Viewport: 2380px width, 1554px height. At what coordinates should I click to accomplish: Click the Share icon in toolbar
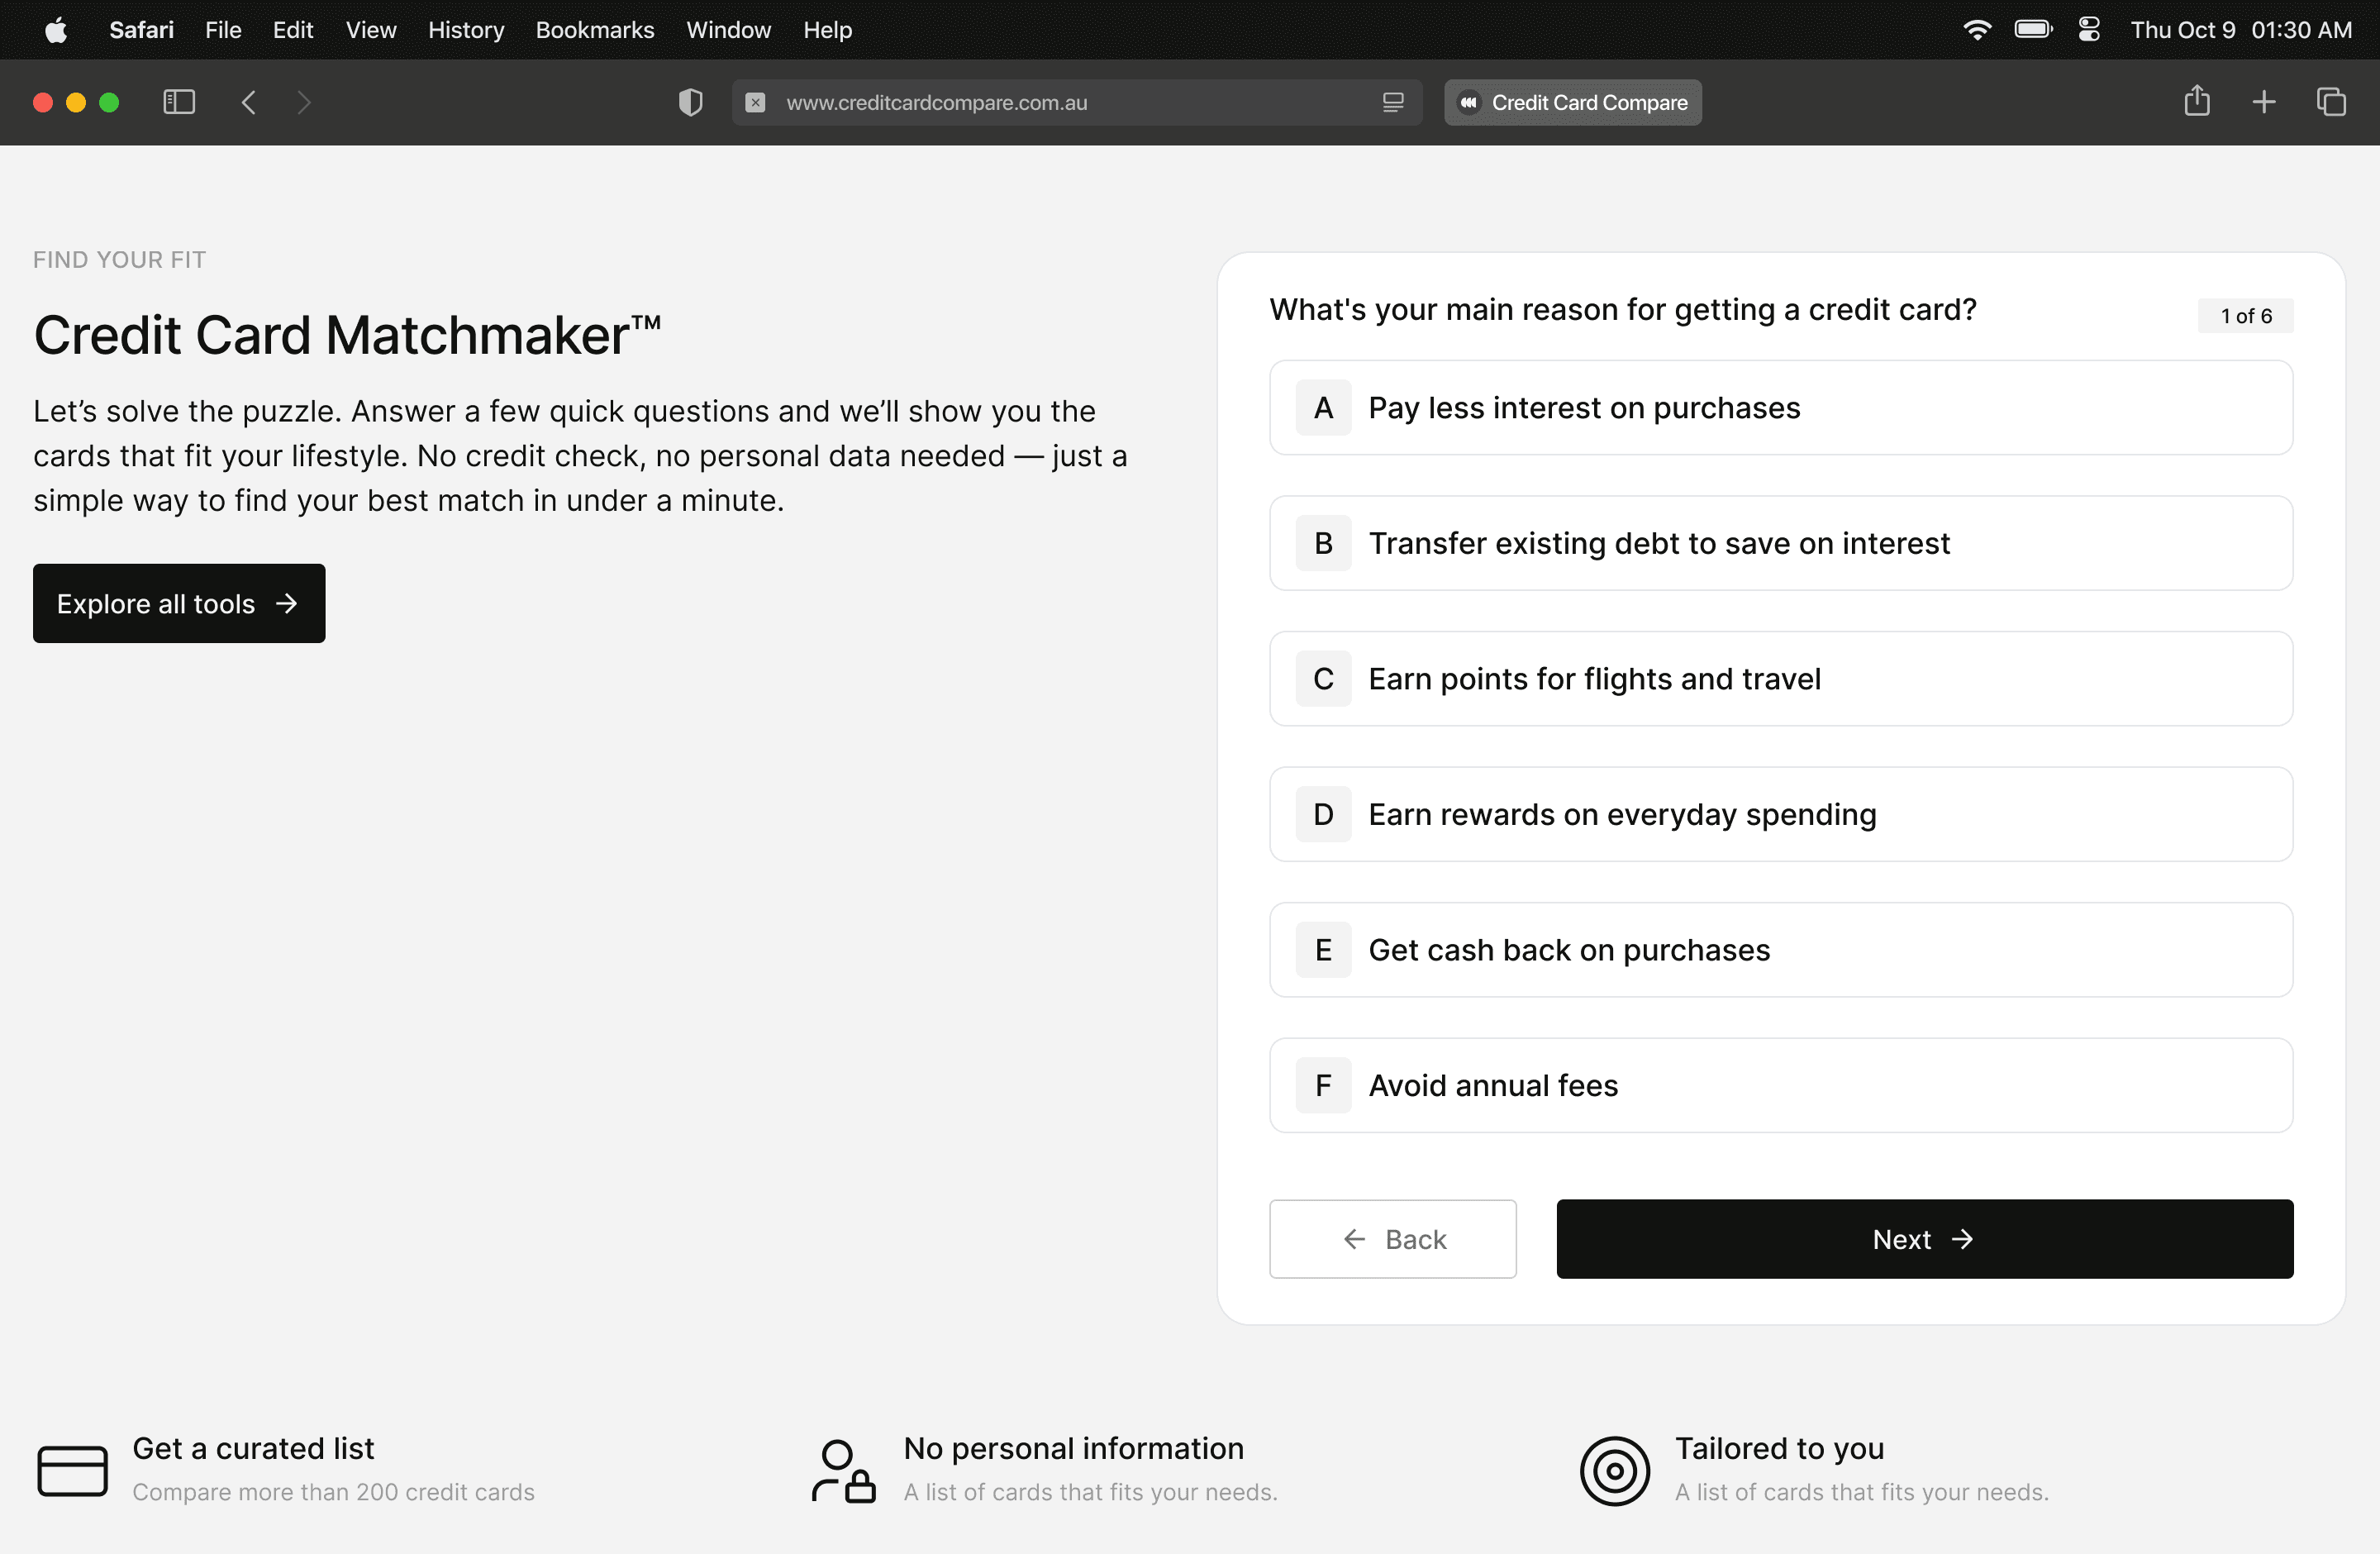pyautogui.click(x=2196, y=102)
